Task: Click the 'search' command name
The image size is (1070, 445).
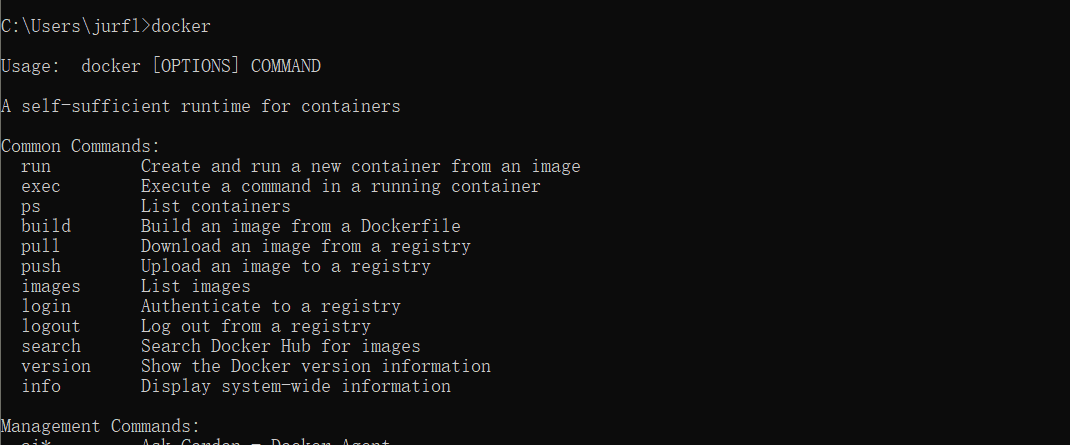Action: click(x=51, y=346)
